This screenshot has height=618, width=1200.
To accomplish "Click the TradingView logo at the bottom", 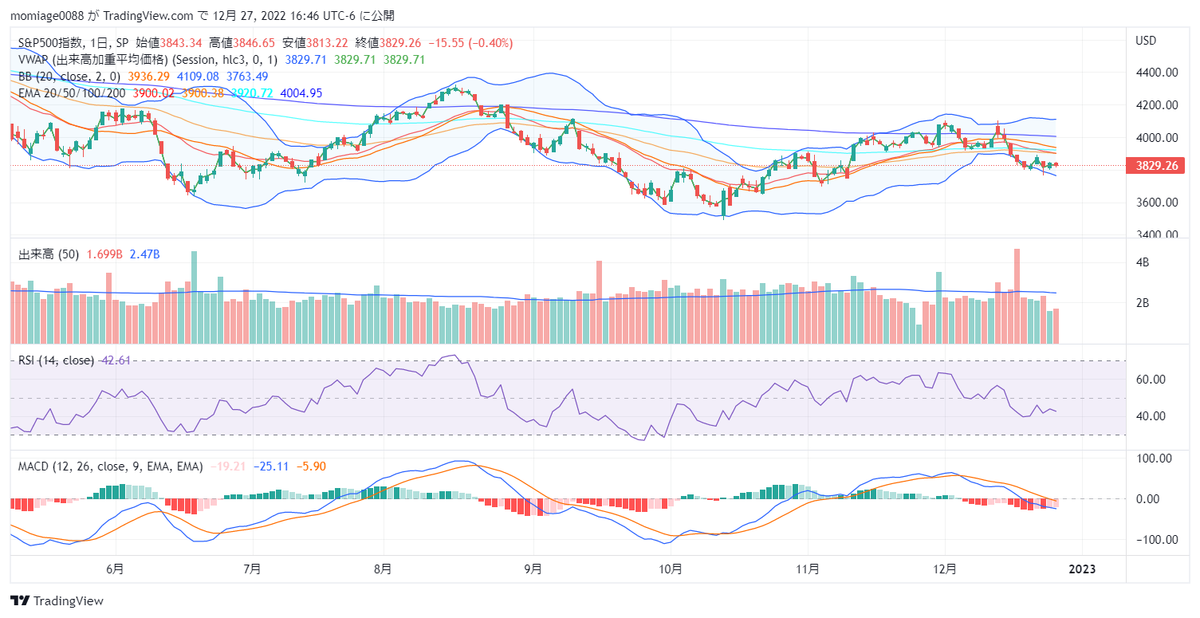I will [x=57, y=601].
